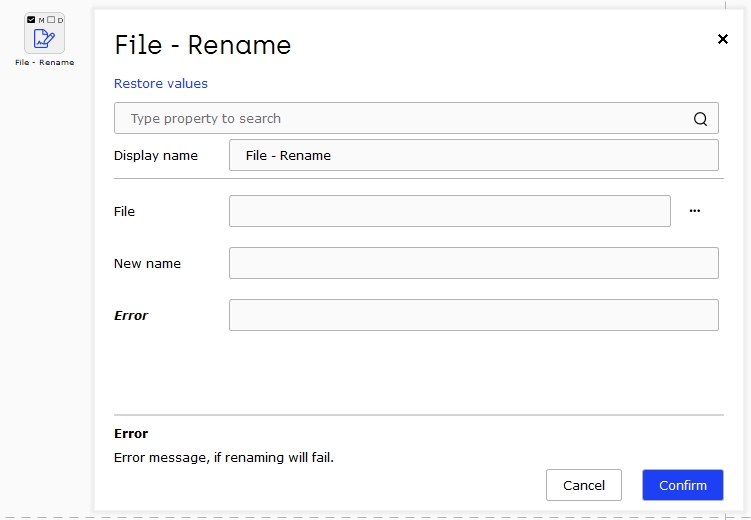
Task: Click the dialog title File - Rename
Action: click(203, 45)
